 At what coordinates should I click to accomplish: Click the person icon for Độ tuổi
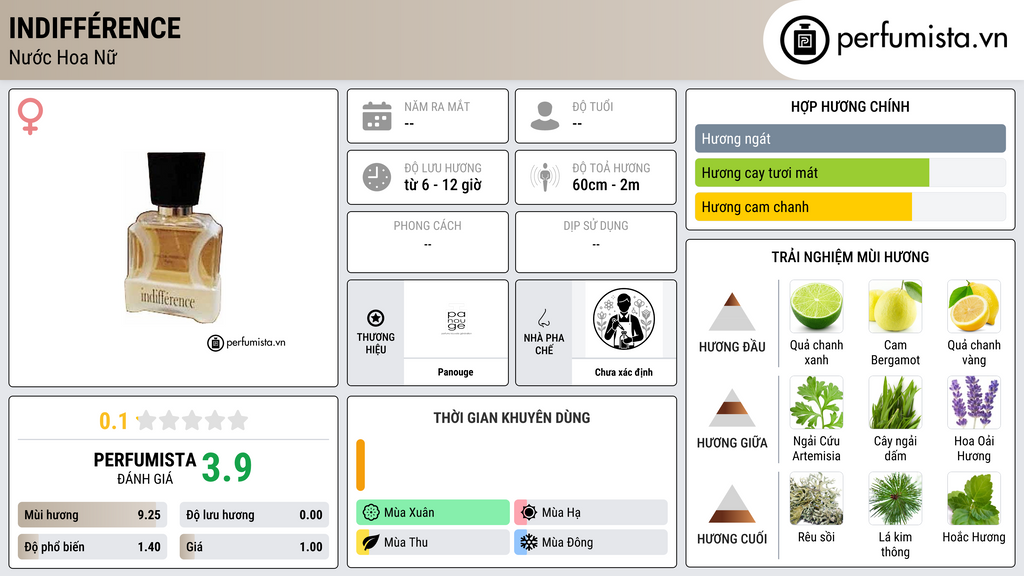click(545, 116)
